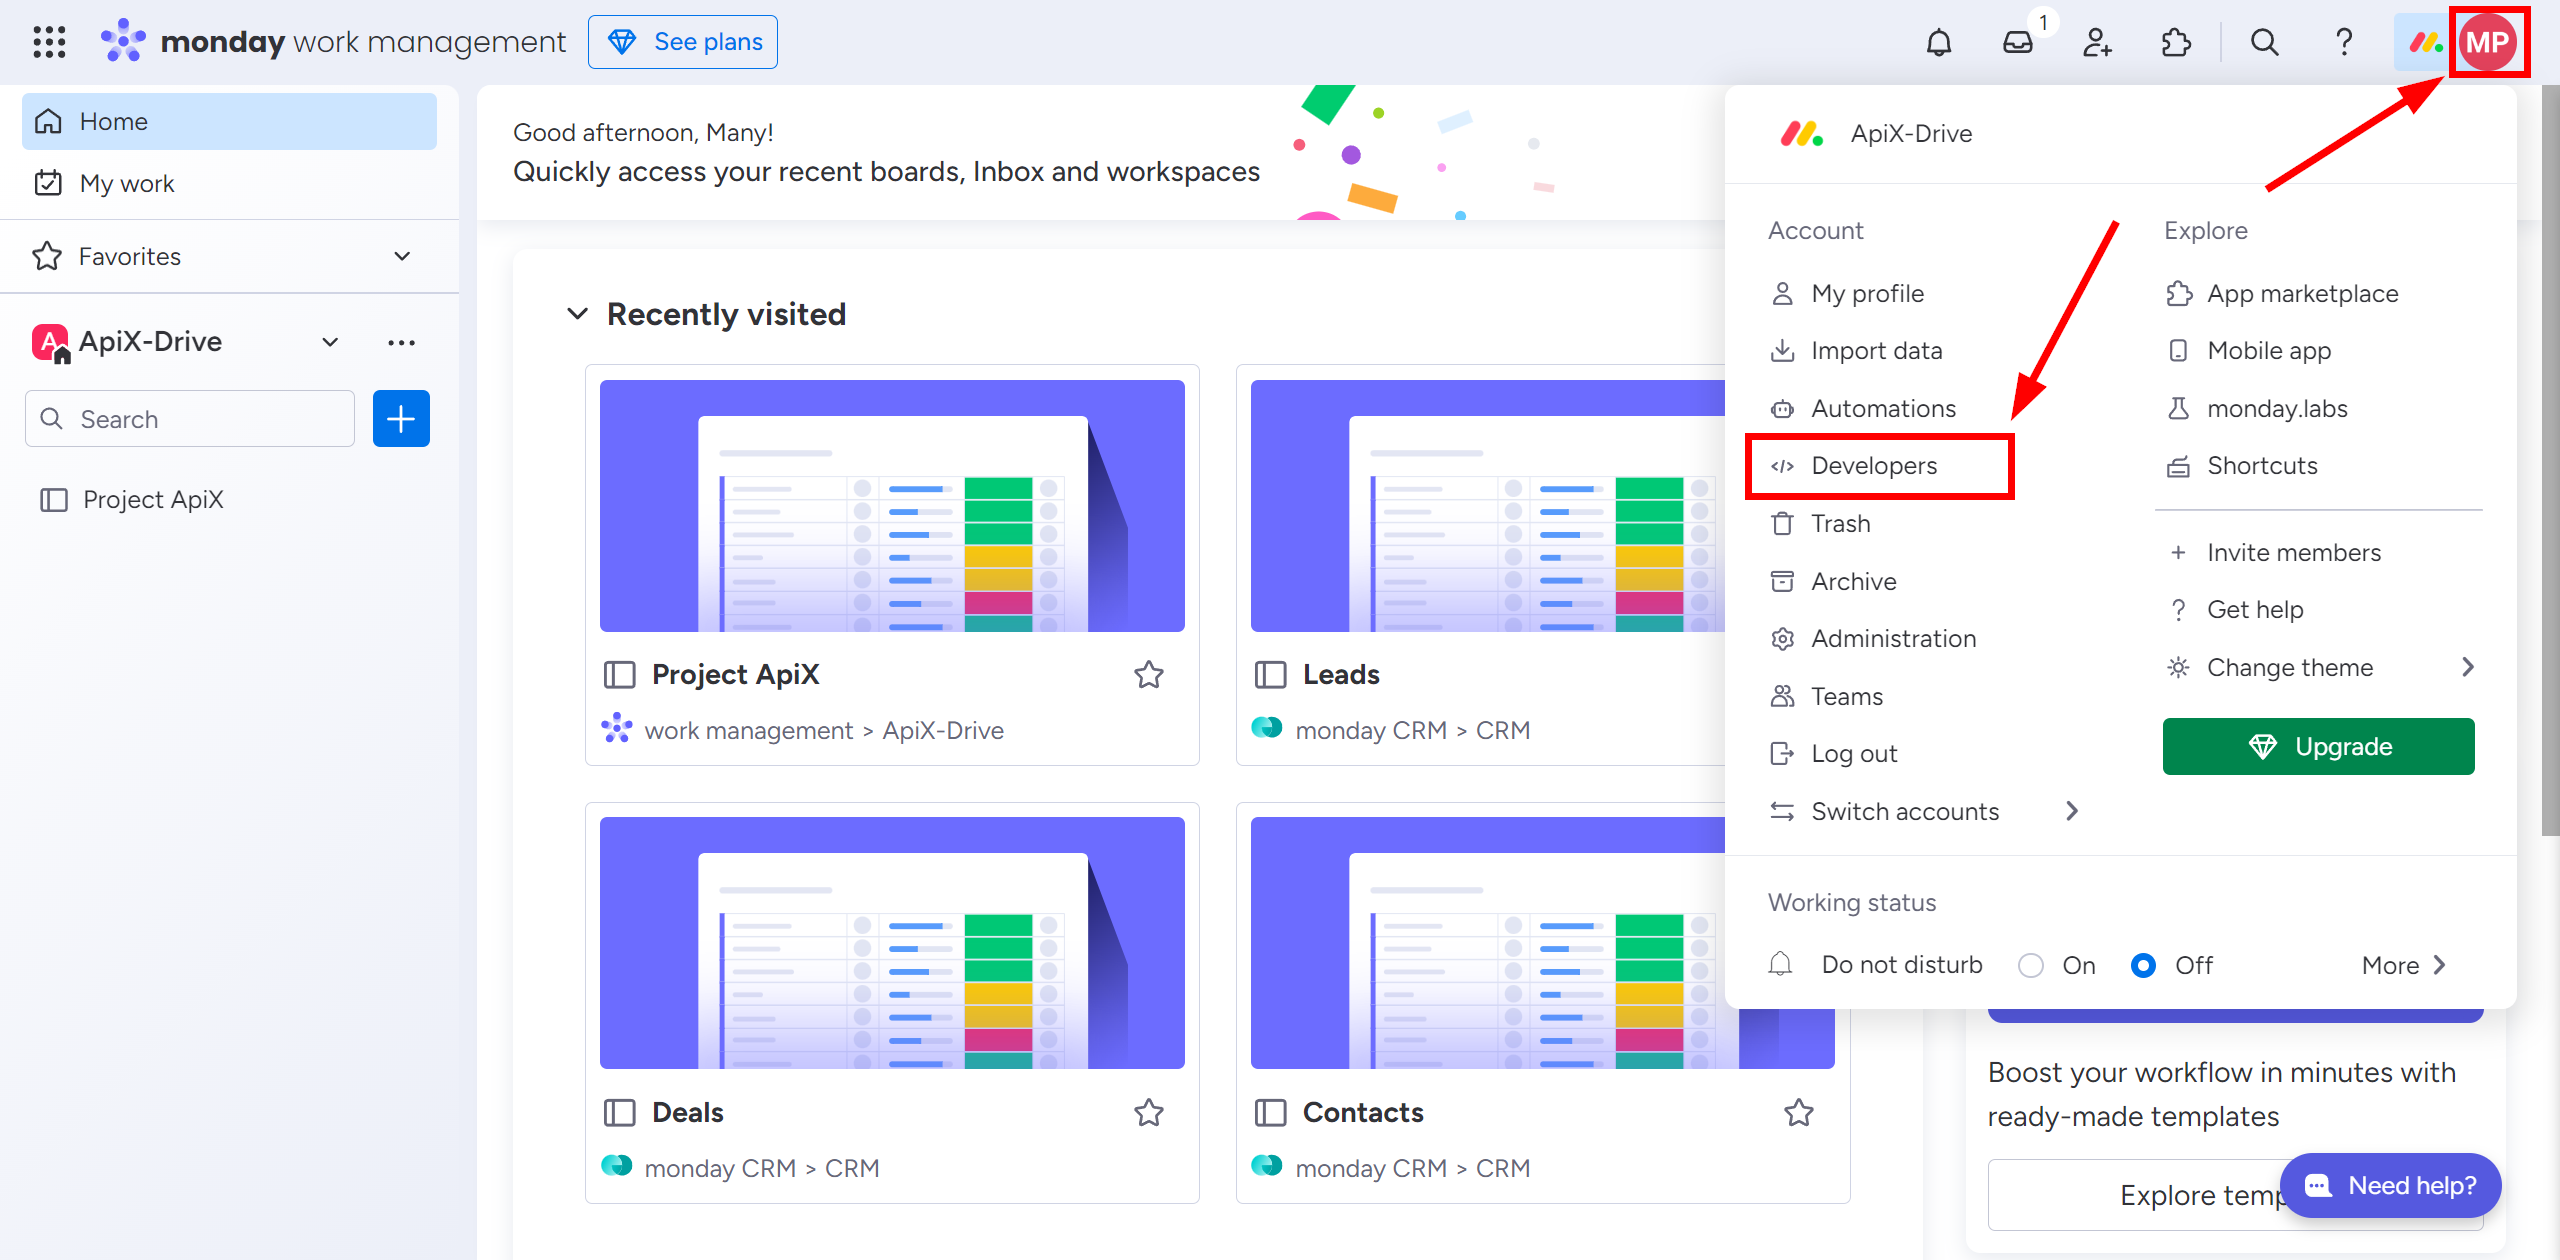Click the My work calendar icon
This screenshot has height=1260, width=2560.
pos(48,183)
